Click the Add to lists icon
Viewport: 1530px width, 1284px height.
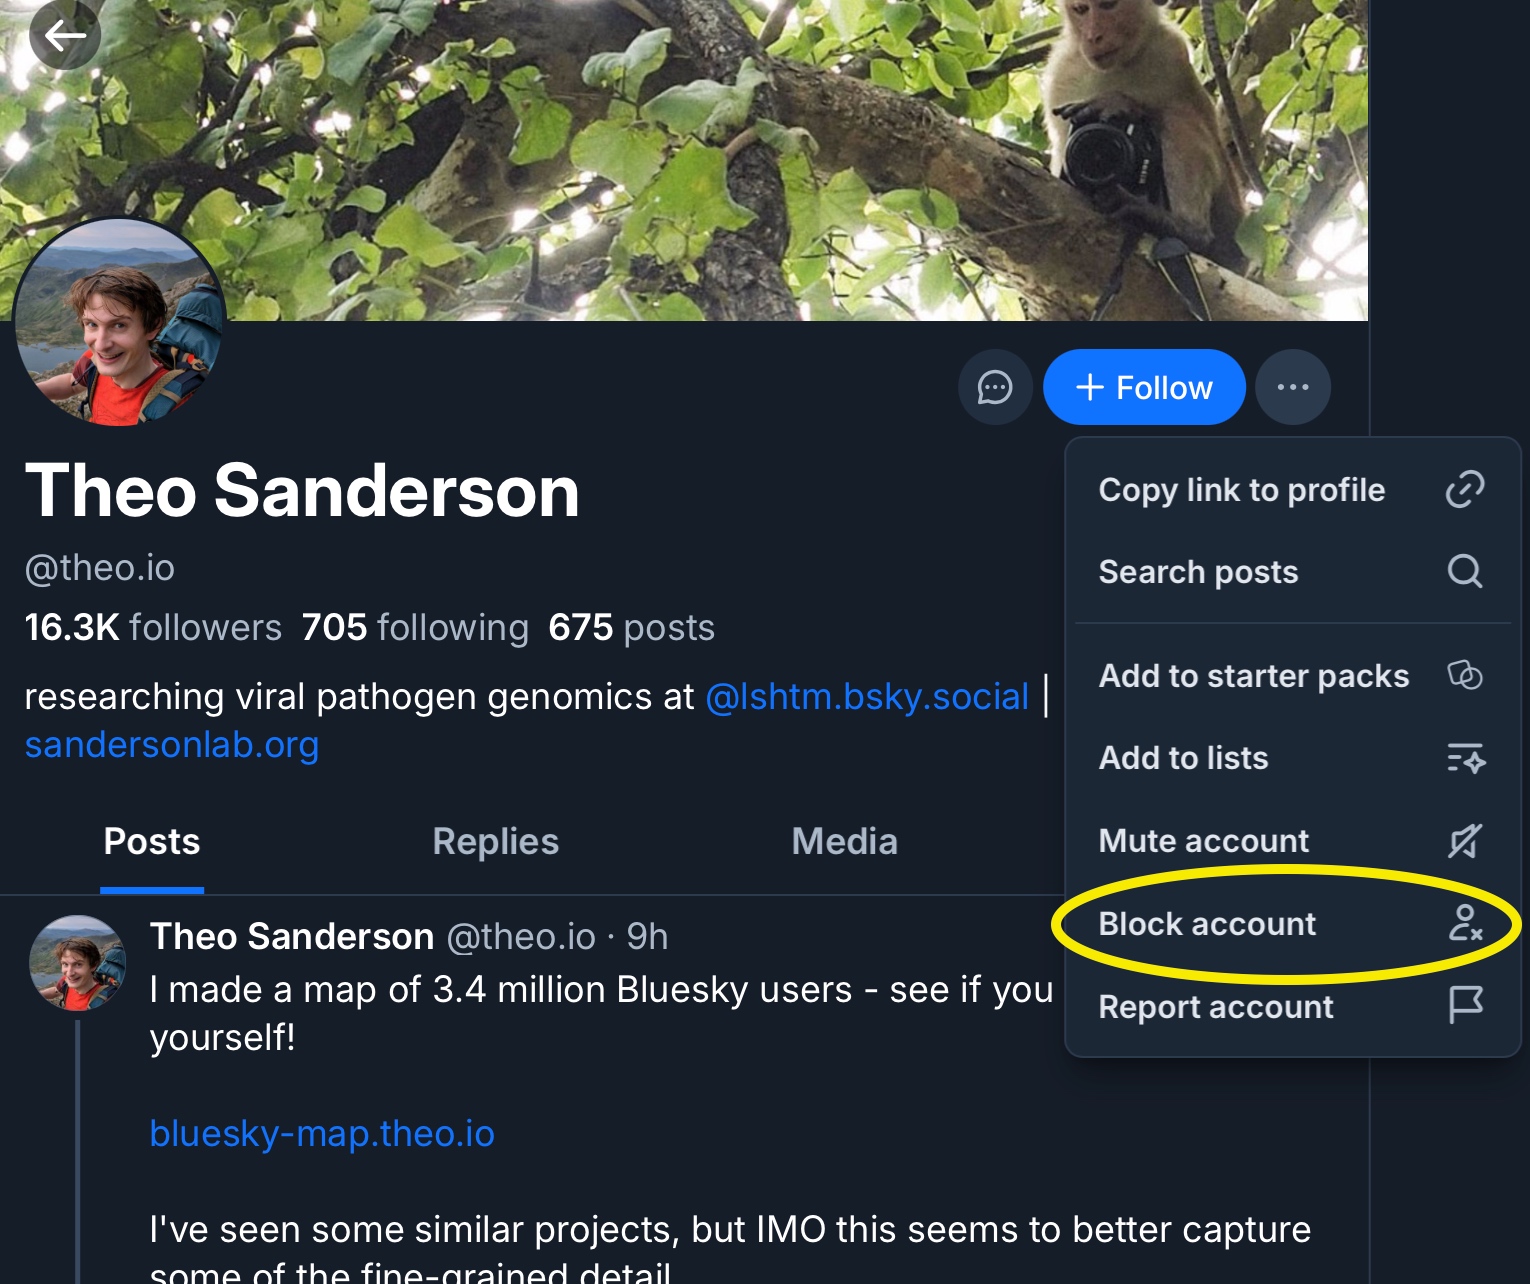[1465, 758]
